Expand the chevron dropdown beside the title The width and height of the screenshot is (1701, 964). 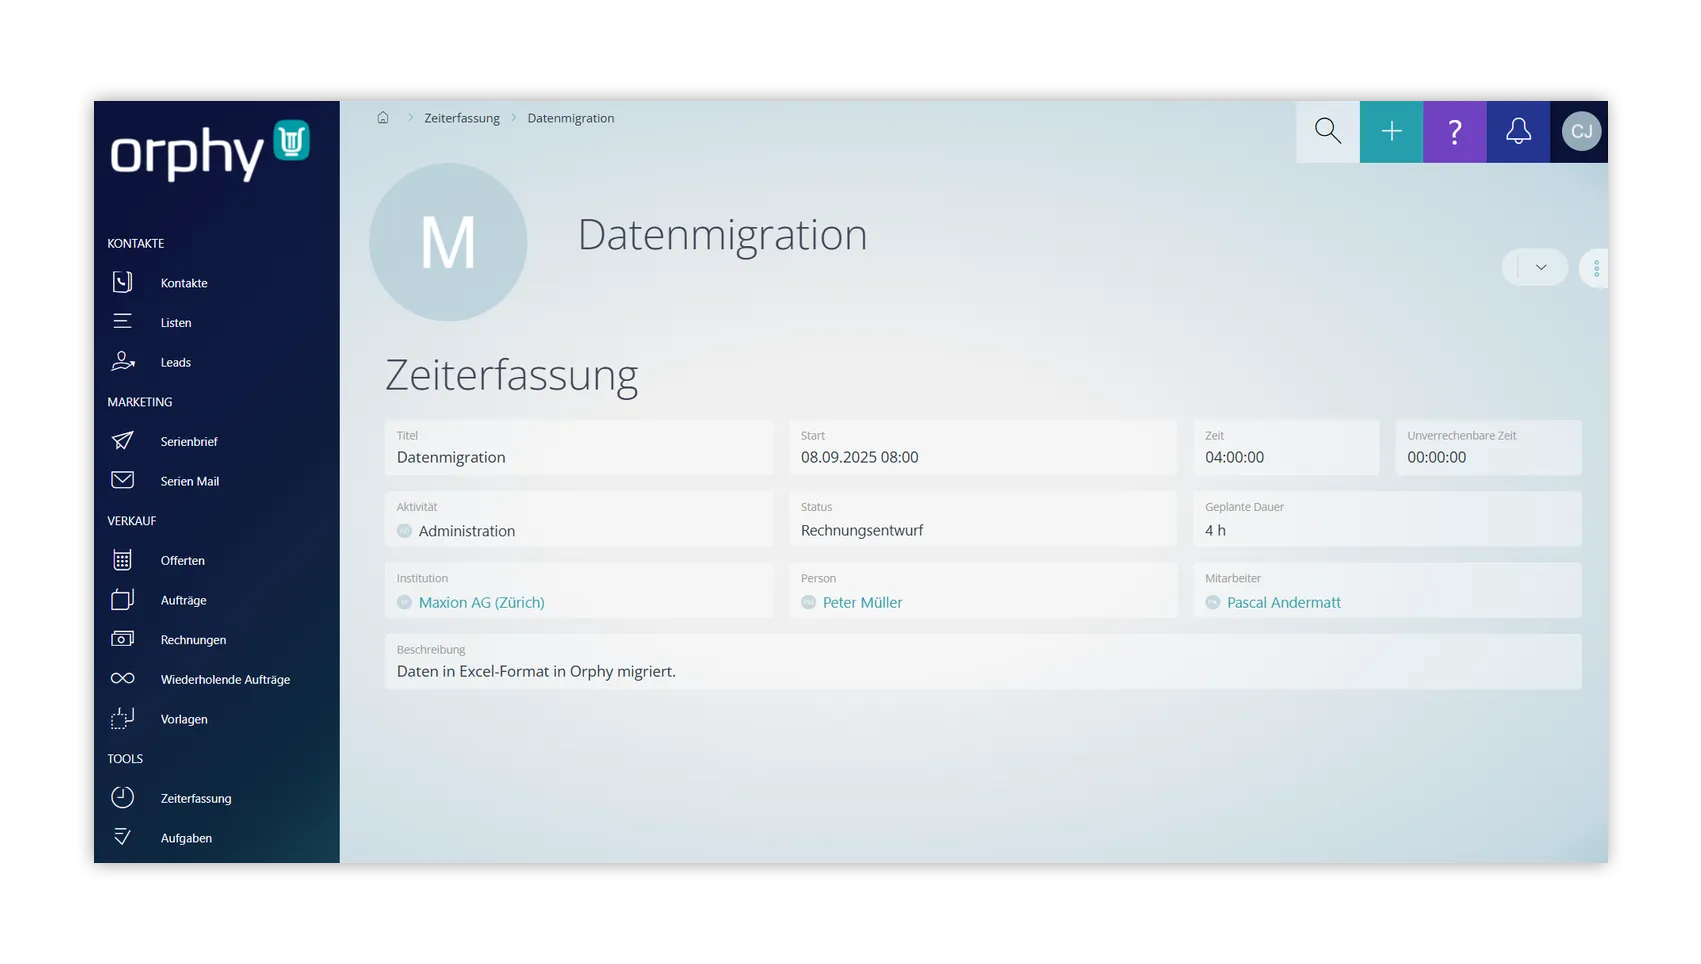click(1541, 267)
